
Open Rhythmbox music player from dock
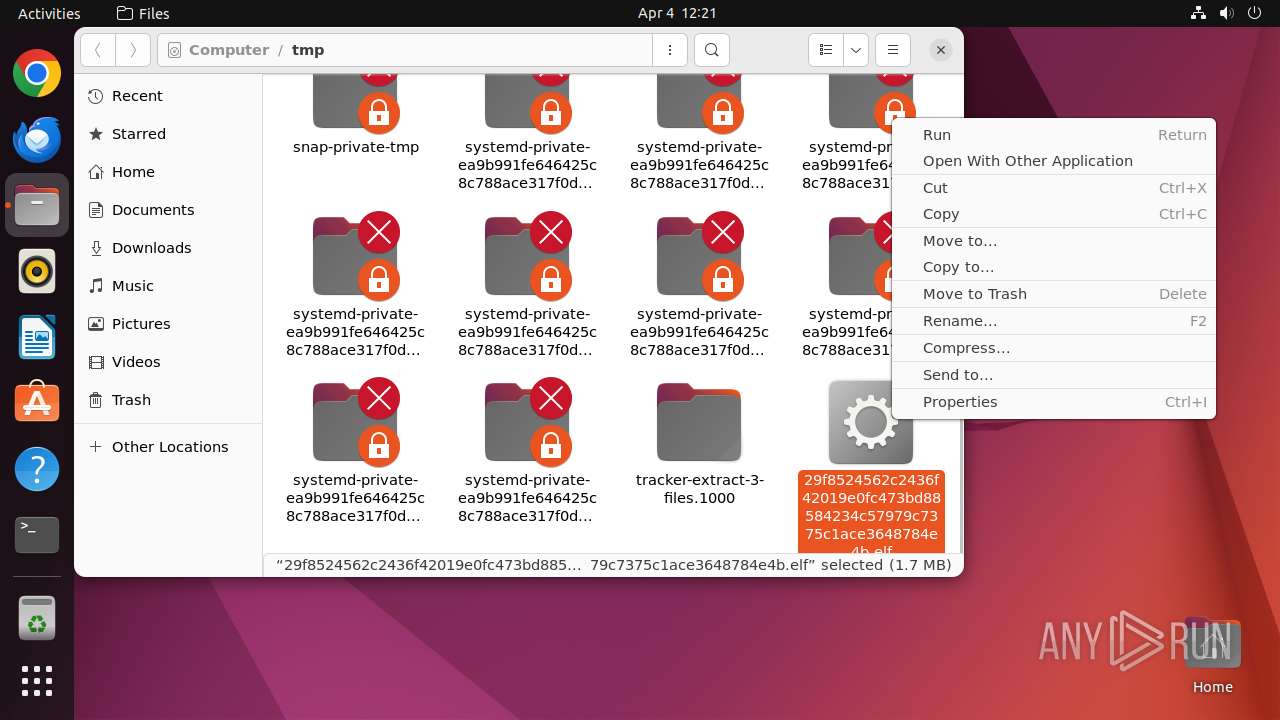click(37, 271)
